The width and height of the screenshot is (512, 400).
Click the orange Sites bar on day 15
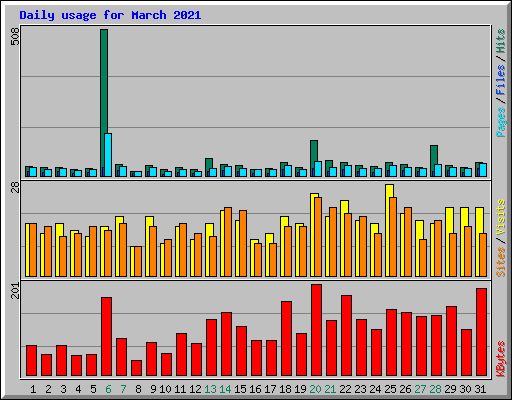click(x=243, y=243)
